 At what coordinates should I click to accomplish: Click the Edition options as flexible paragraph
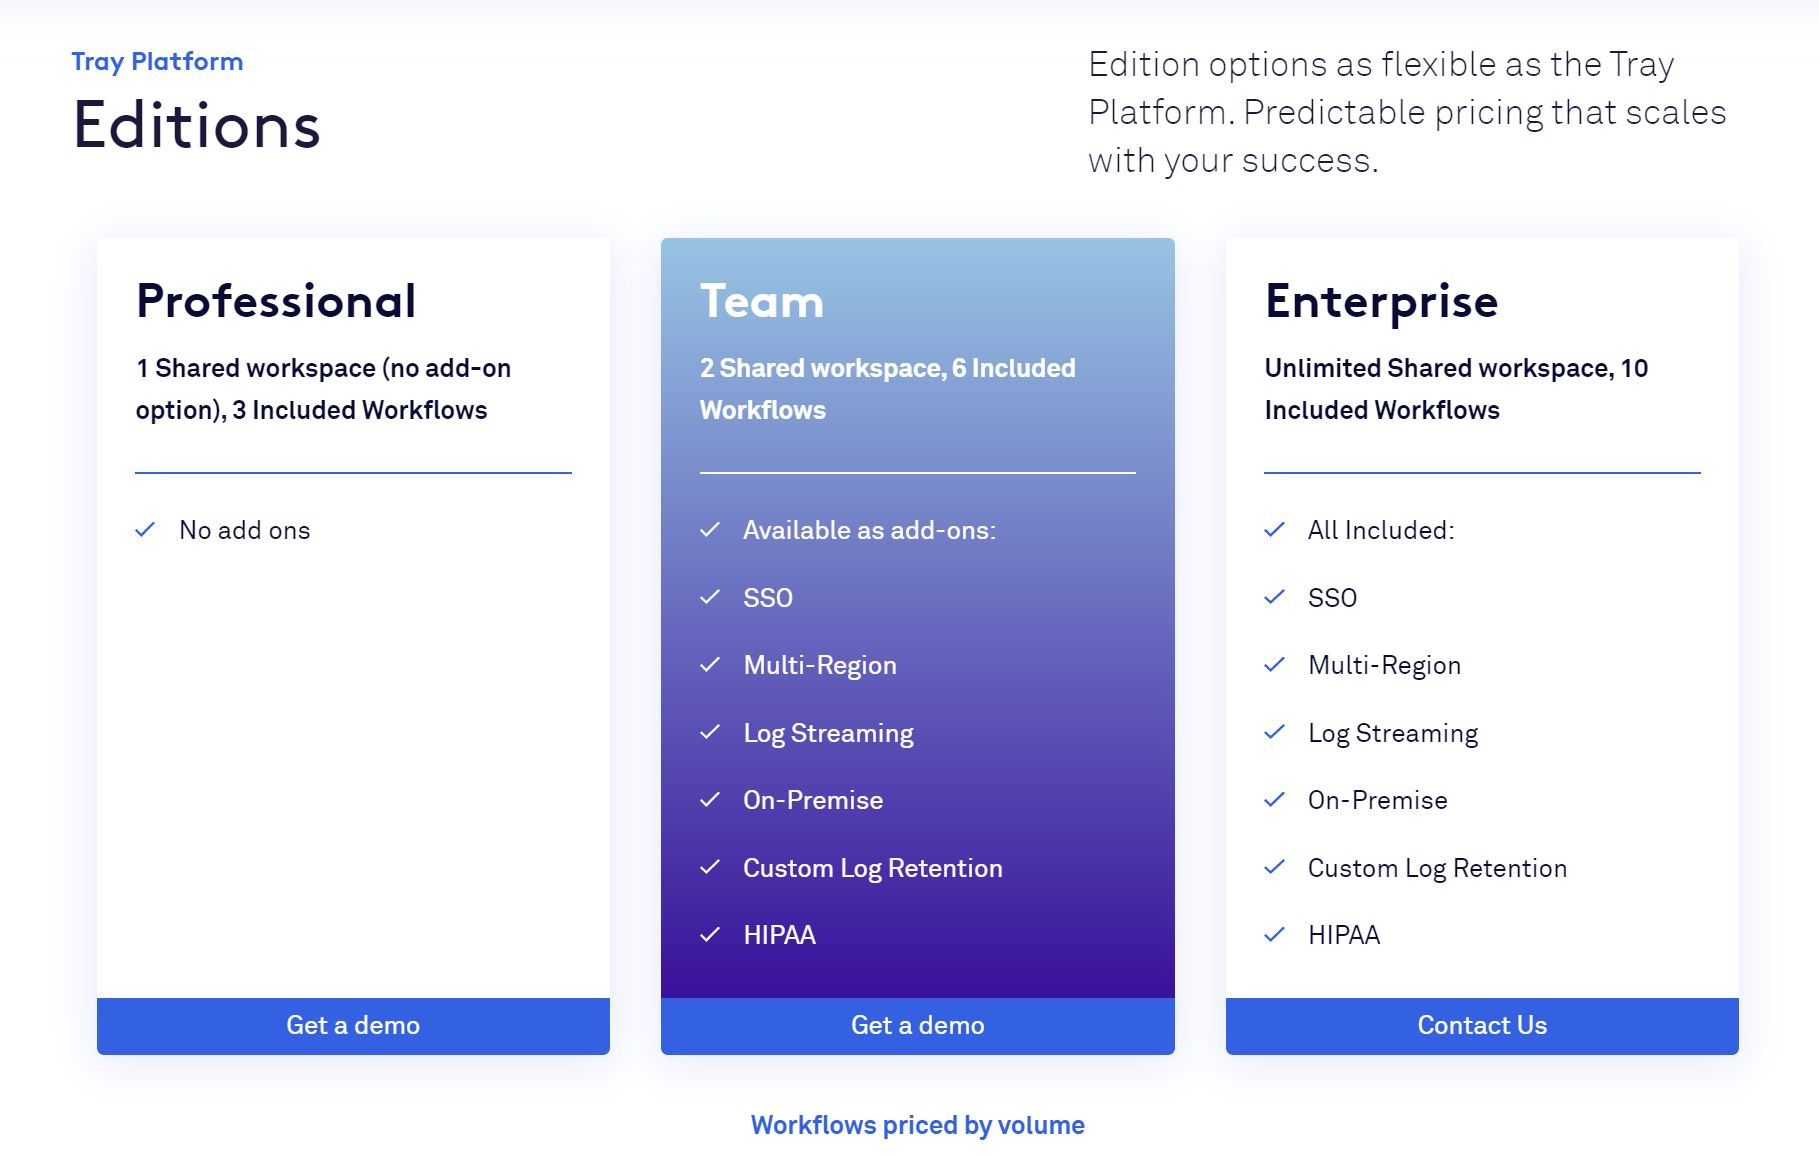[1407, 112]
